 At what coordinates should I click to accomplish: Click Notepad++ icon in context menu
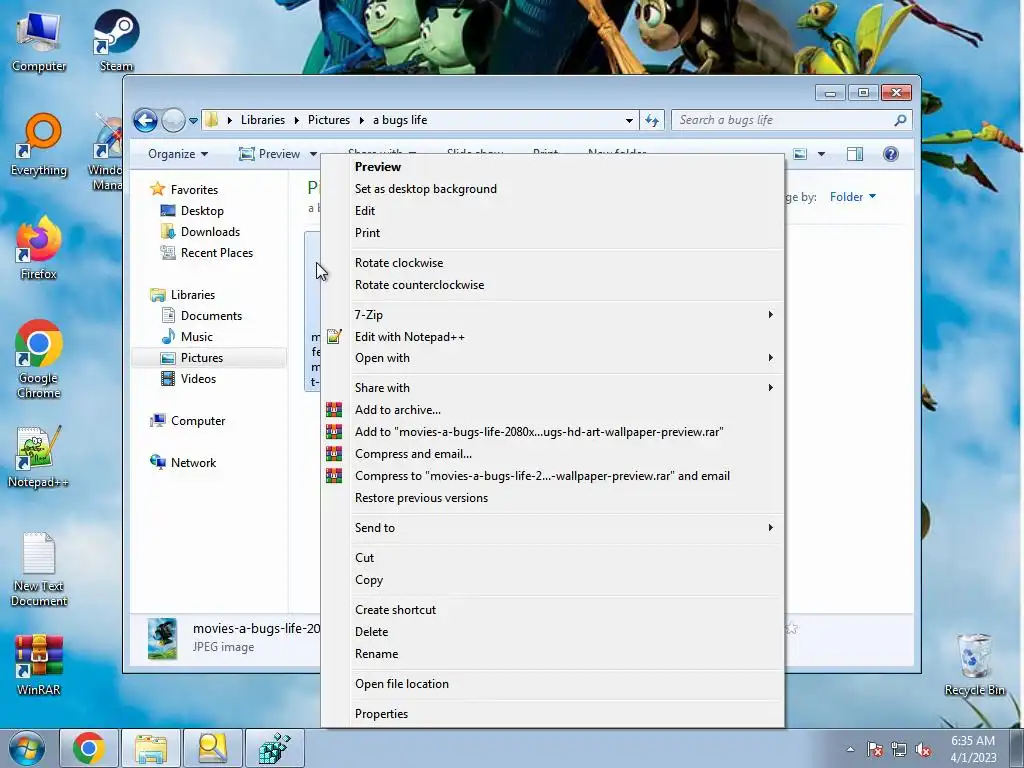(x=334, y=337)
